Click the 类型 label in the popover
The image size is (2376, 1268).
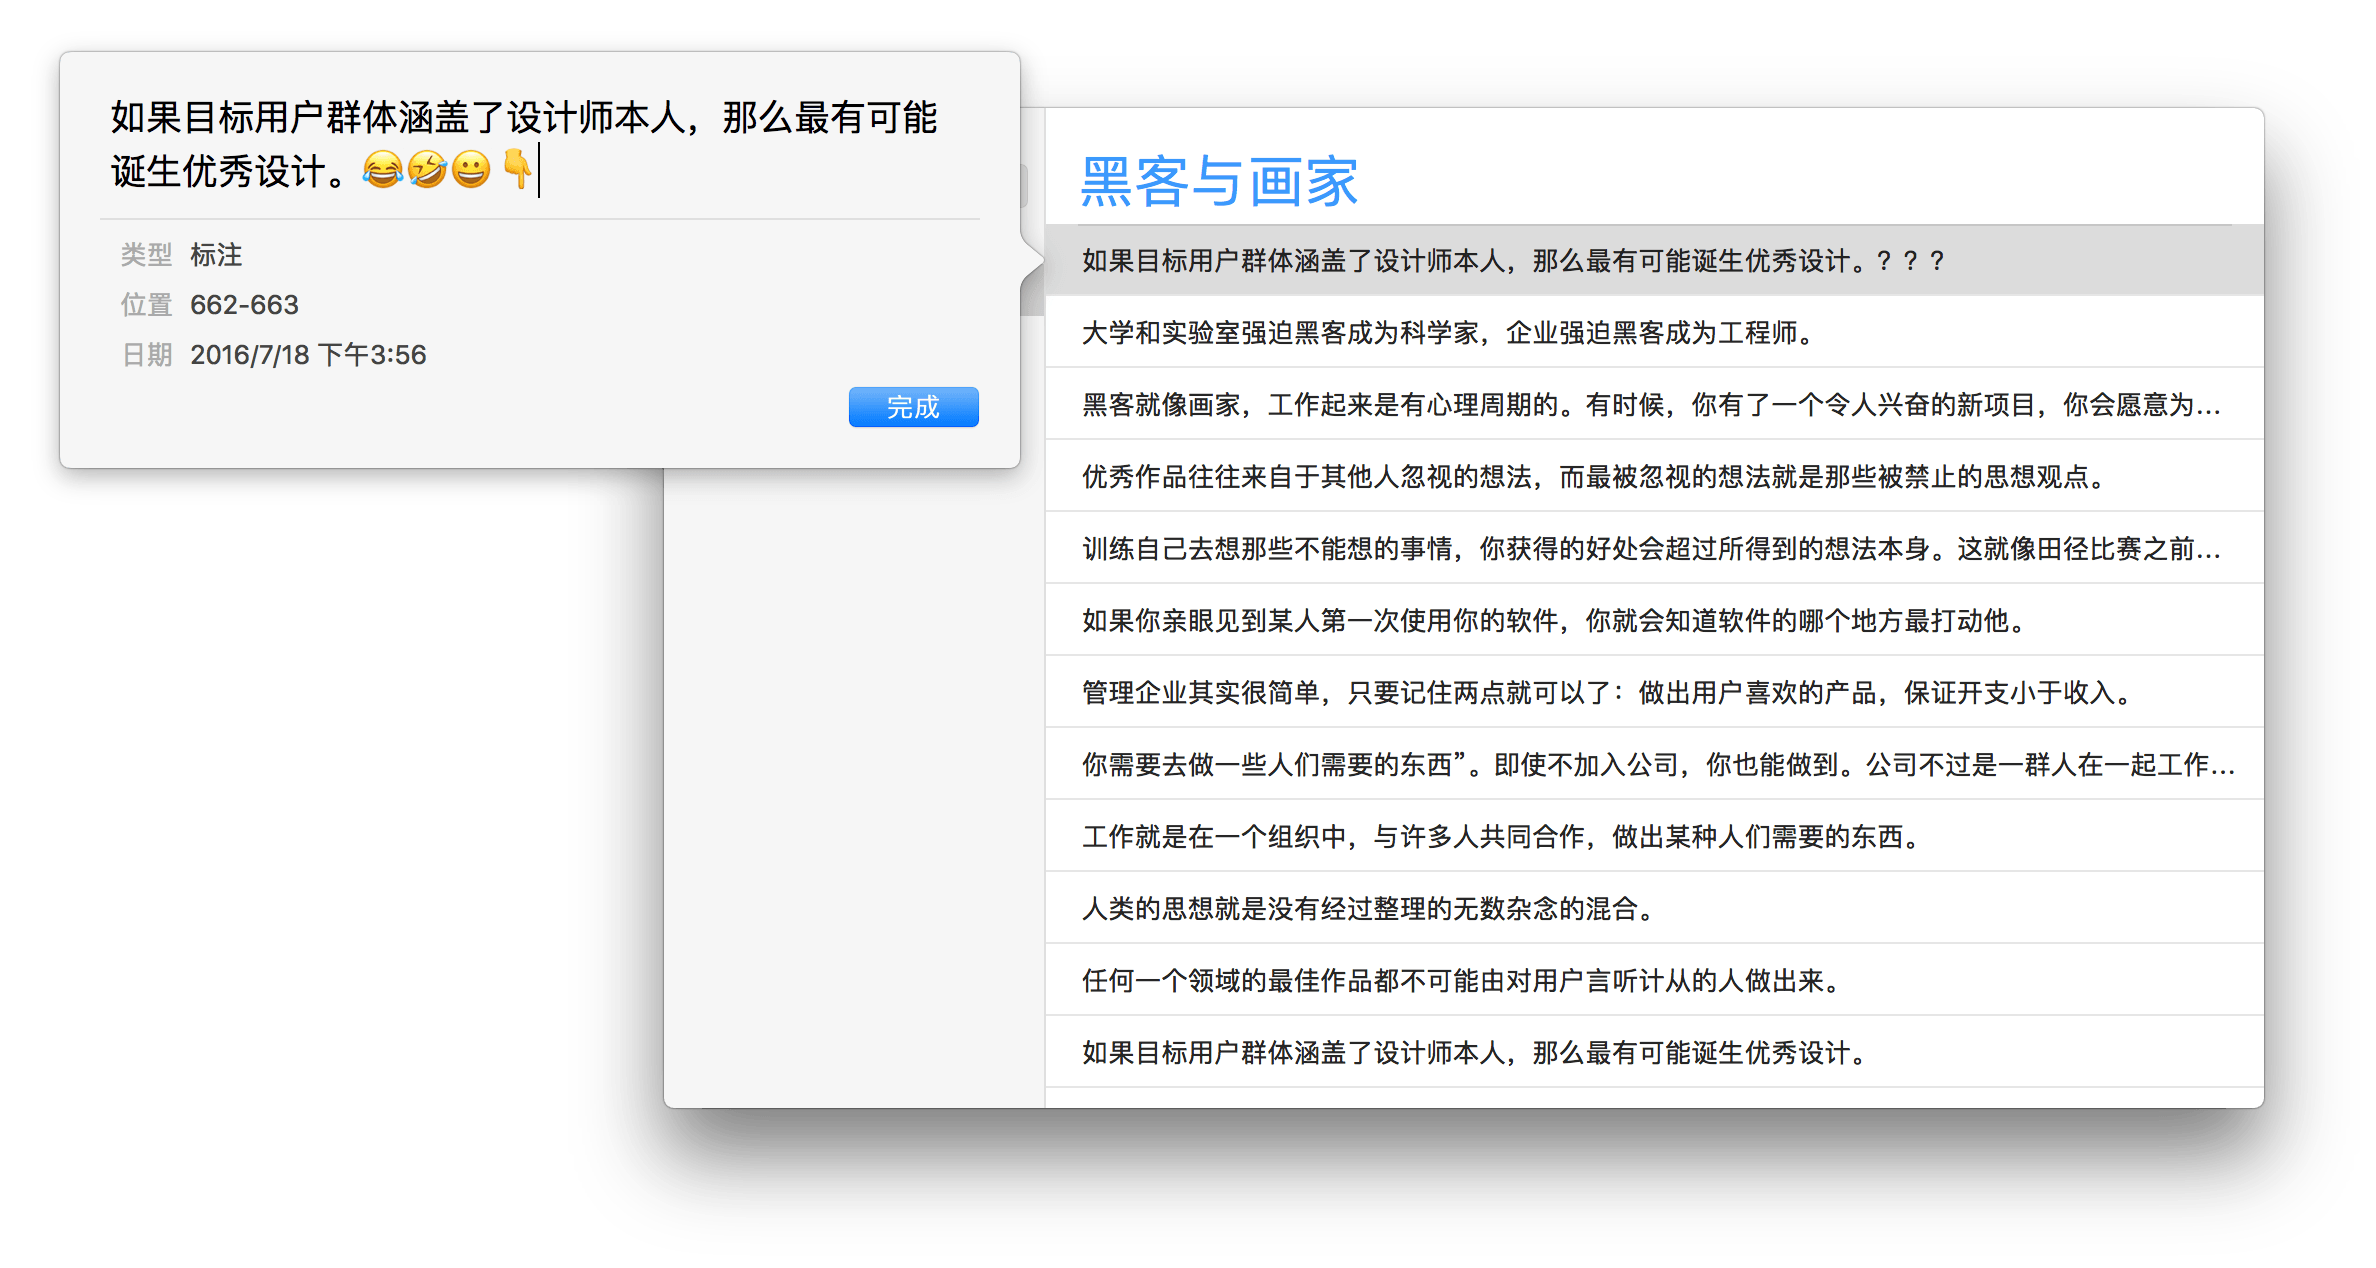tap(146, 255)
